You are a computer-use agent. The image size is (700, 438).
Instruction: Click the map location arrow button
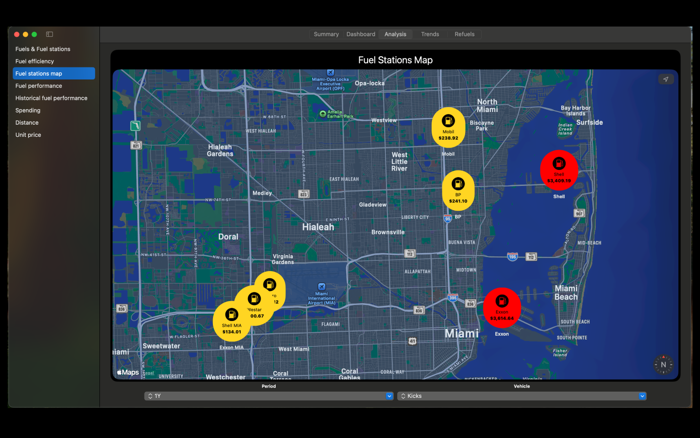coord(666,79)
